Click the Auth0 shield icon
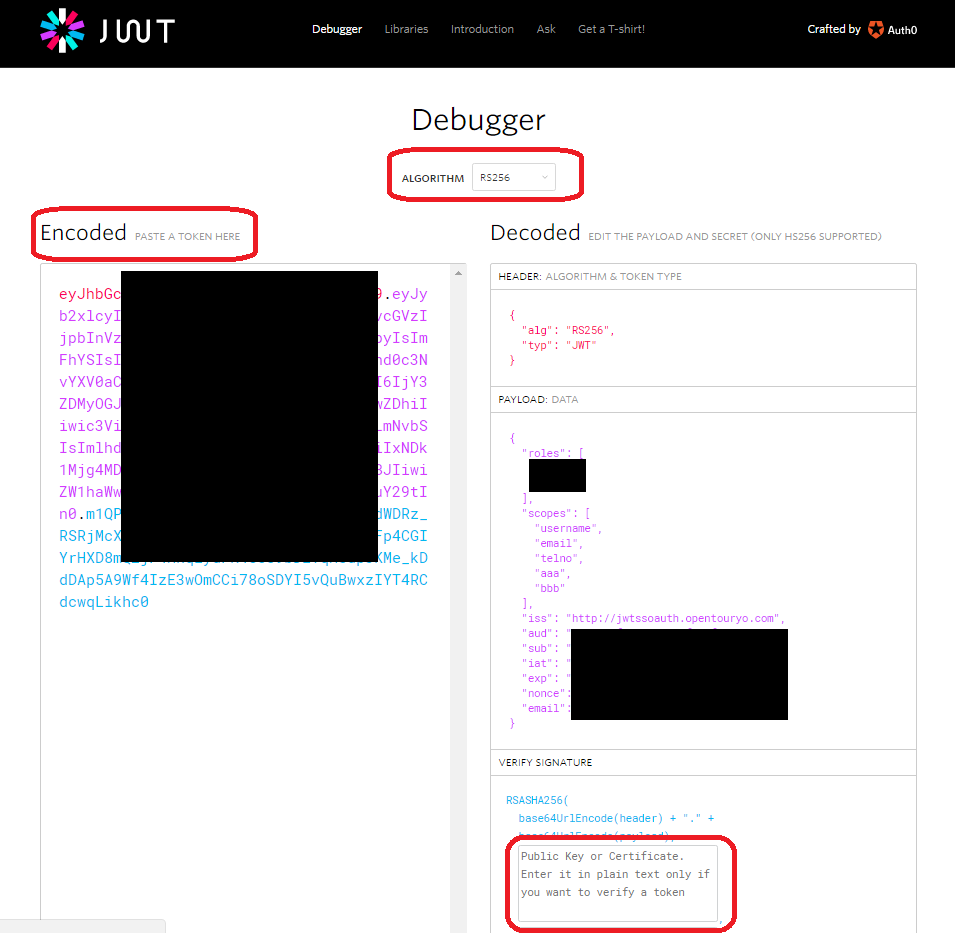This screenshot has height=933, width=955. (x=875, y=30)
